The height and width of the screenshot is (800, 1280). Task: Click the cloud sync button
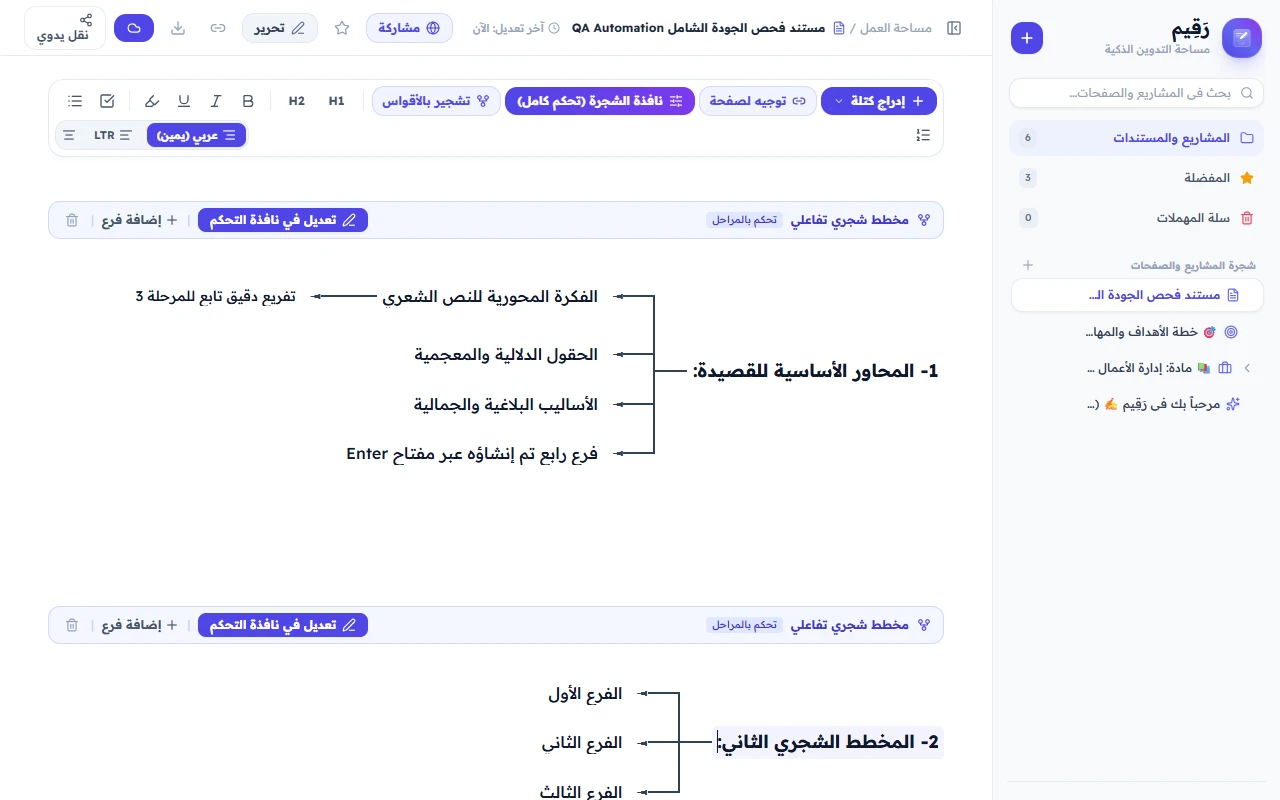(x=134, y=28)
